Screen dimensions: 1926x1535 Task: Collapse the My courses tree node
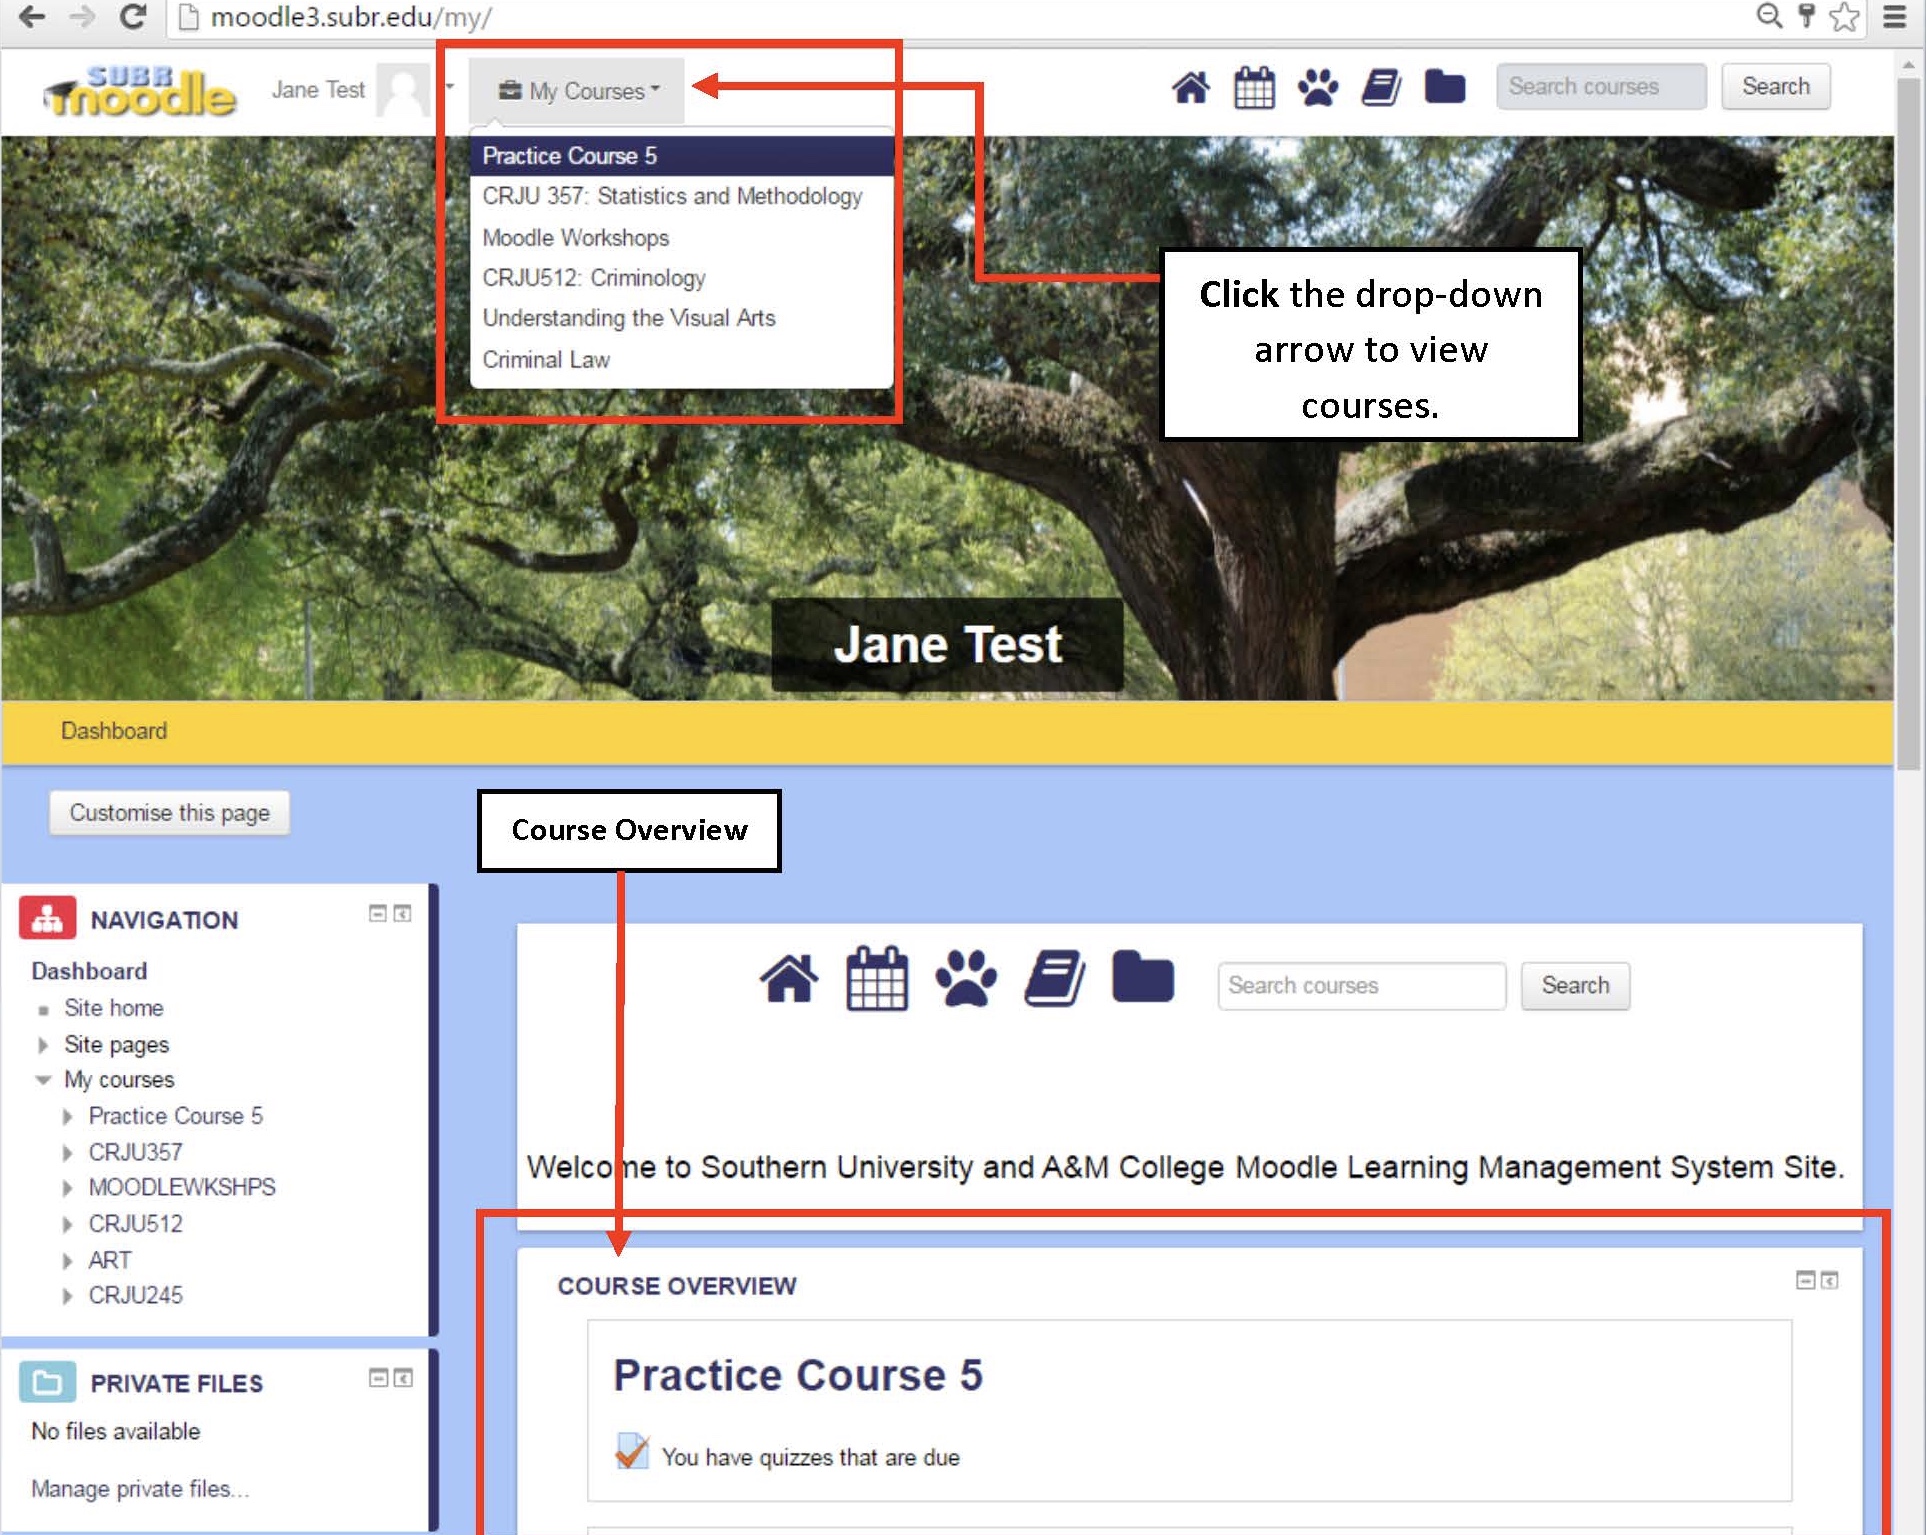(43, 1080)
